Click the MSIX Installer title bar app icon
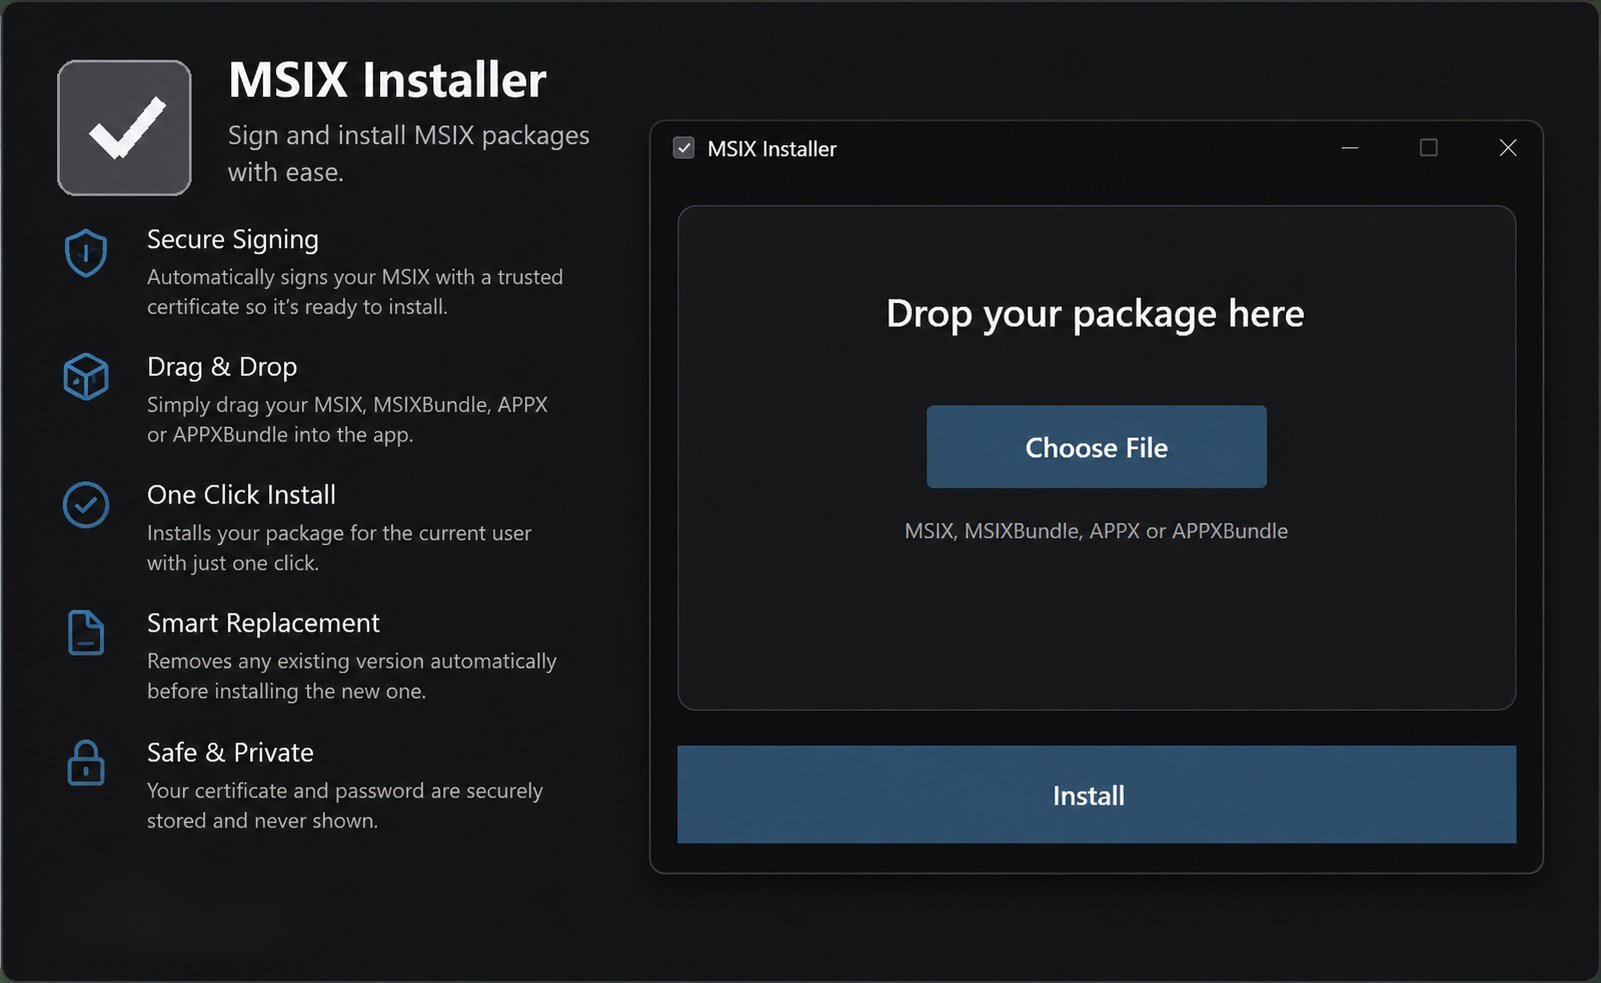This screenshot has height=983, width=1601. click(684, 148)
